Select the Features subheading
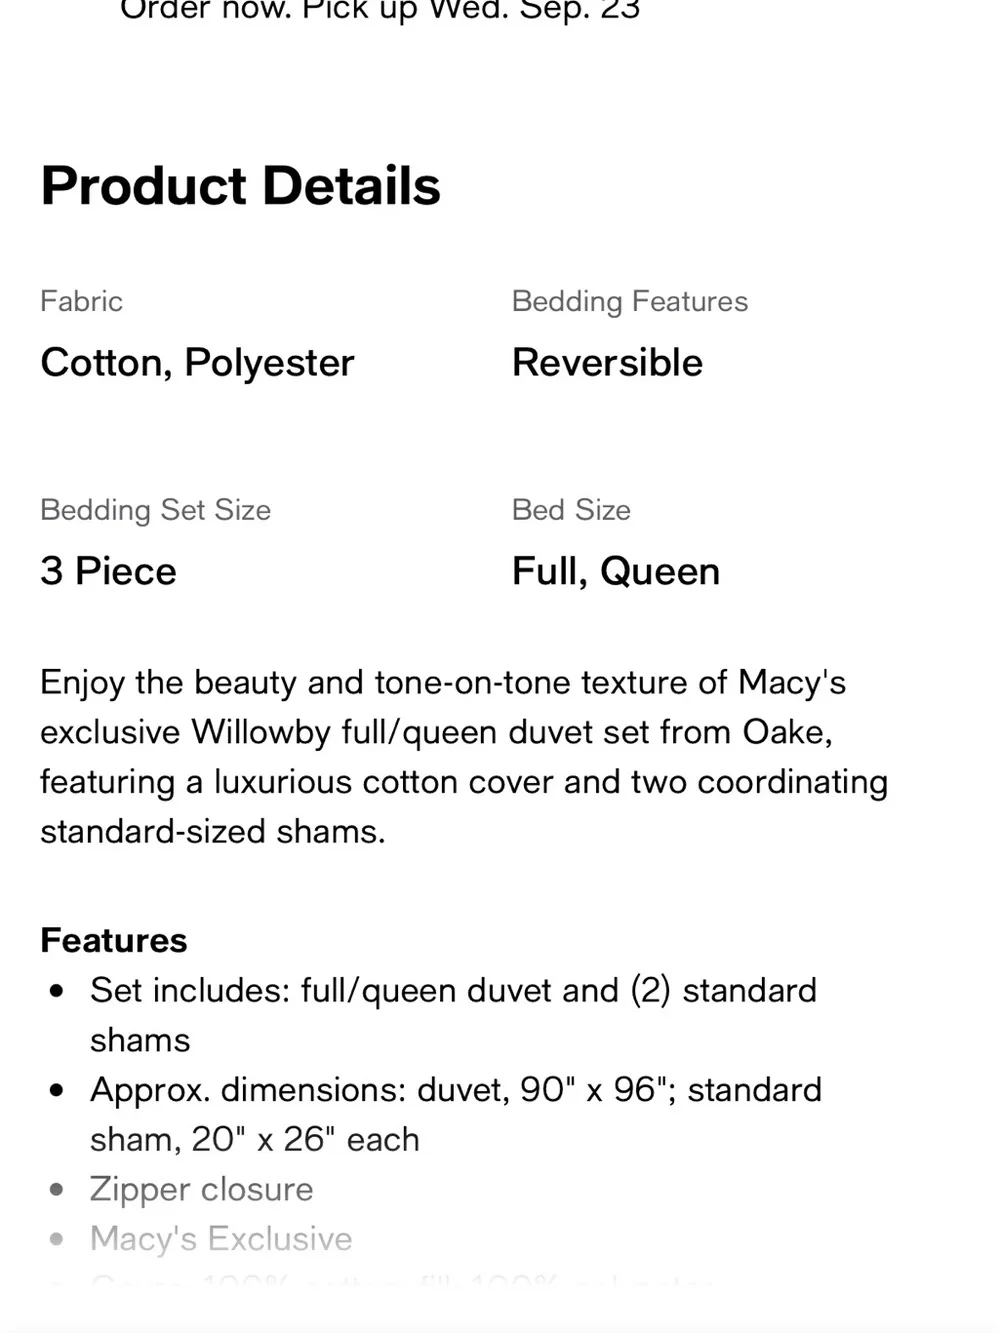 (114, 940)
